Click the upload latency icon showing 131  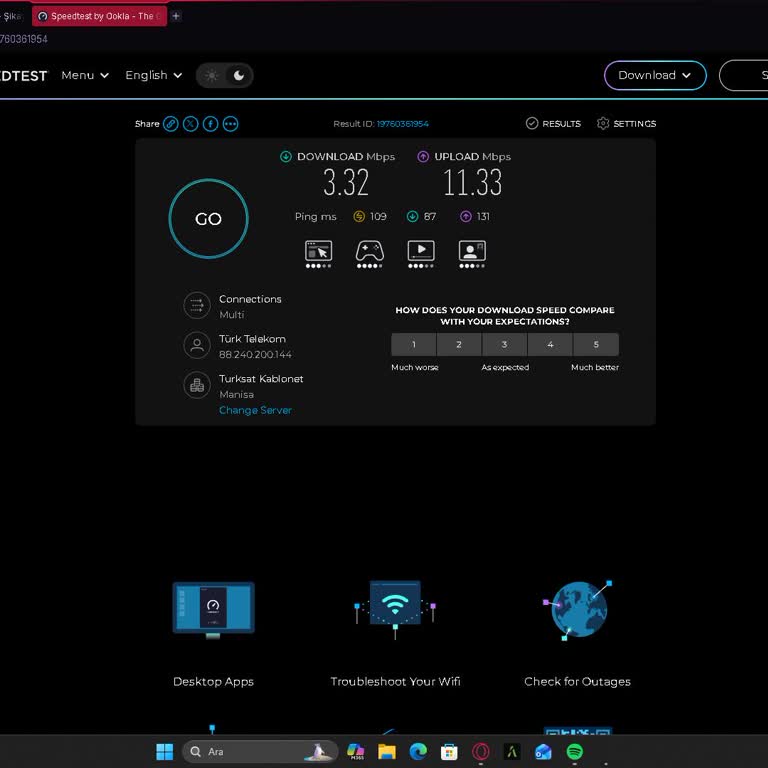466,216
